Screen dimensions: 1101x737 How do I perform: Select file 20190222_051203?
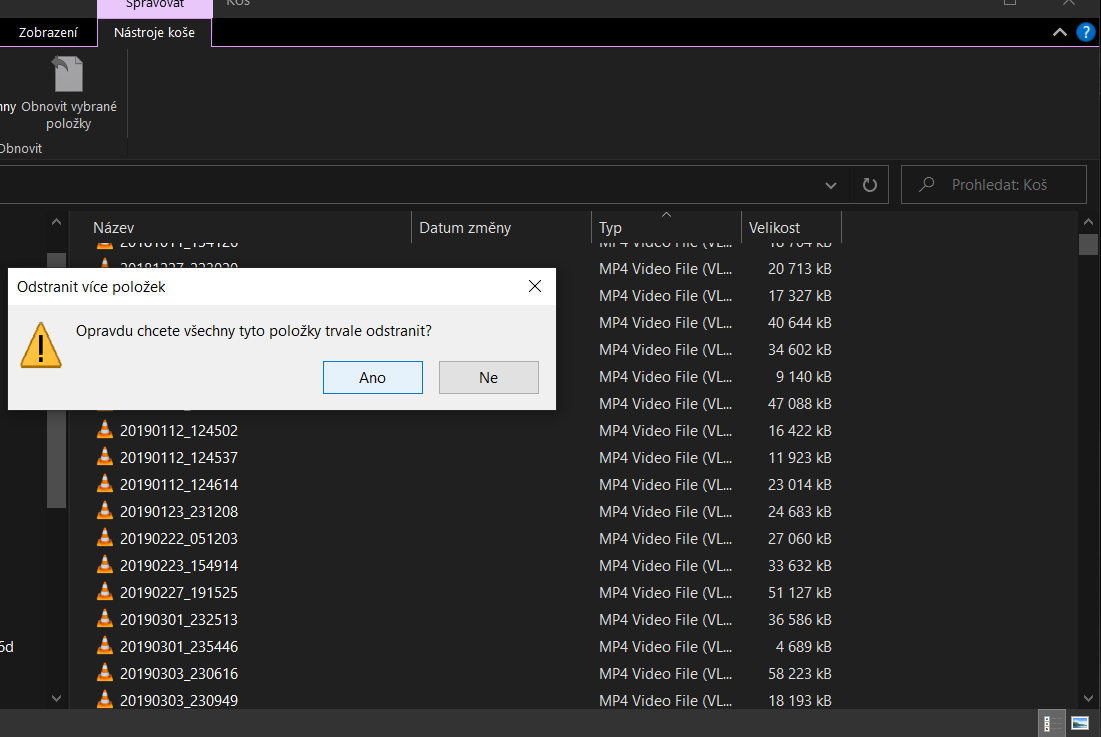(x=178, y=539)
